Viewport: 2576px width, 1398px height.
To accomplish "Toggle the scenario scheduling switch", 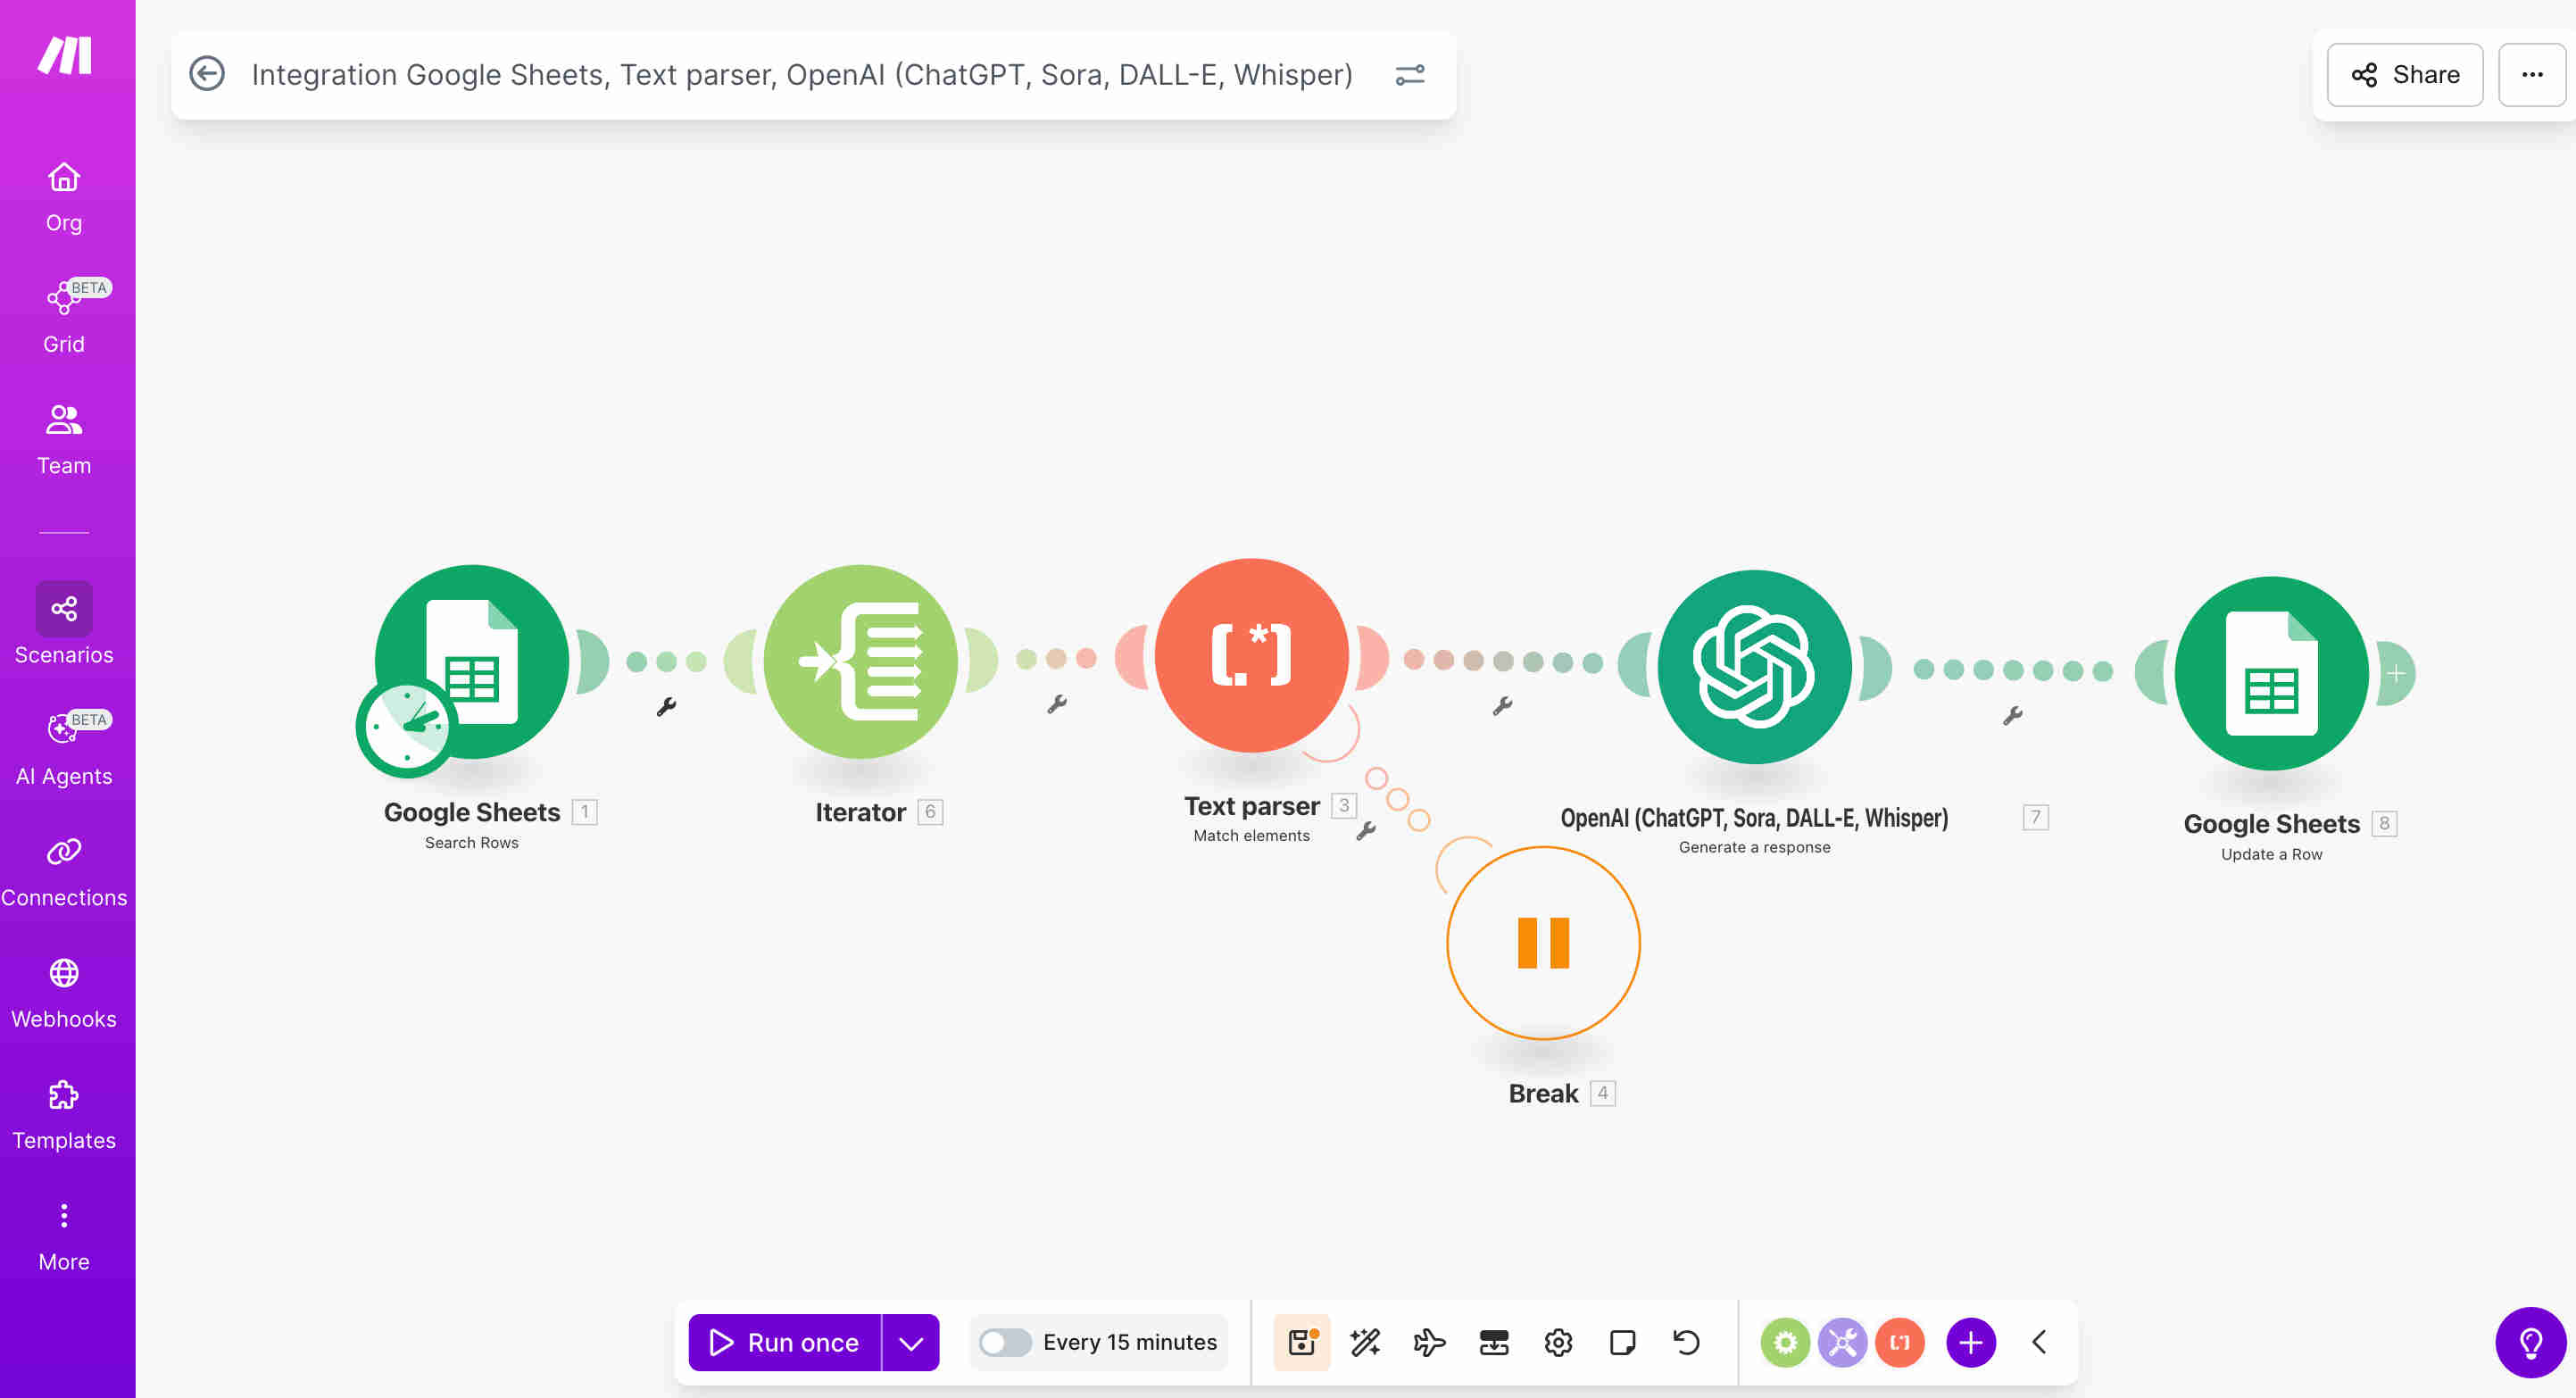I will 1005,1342.
